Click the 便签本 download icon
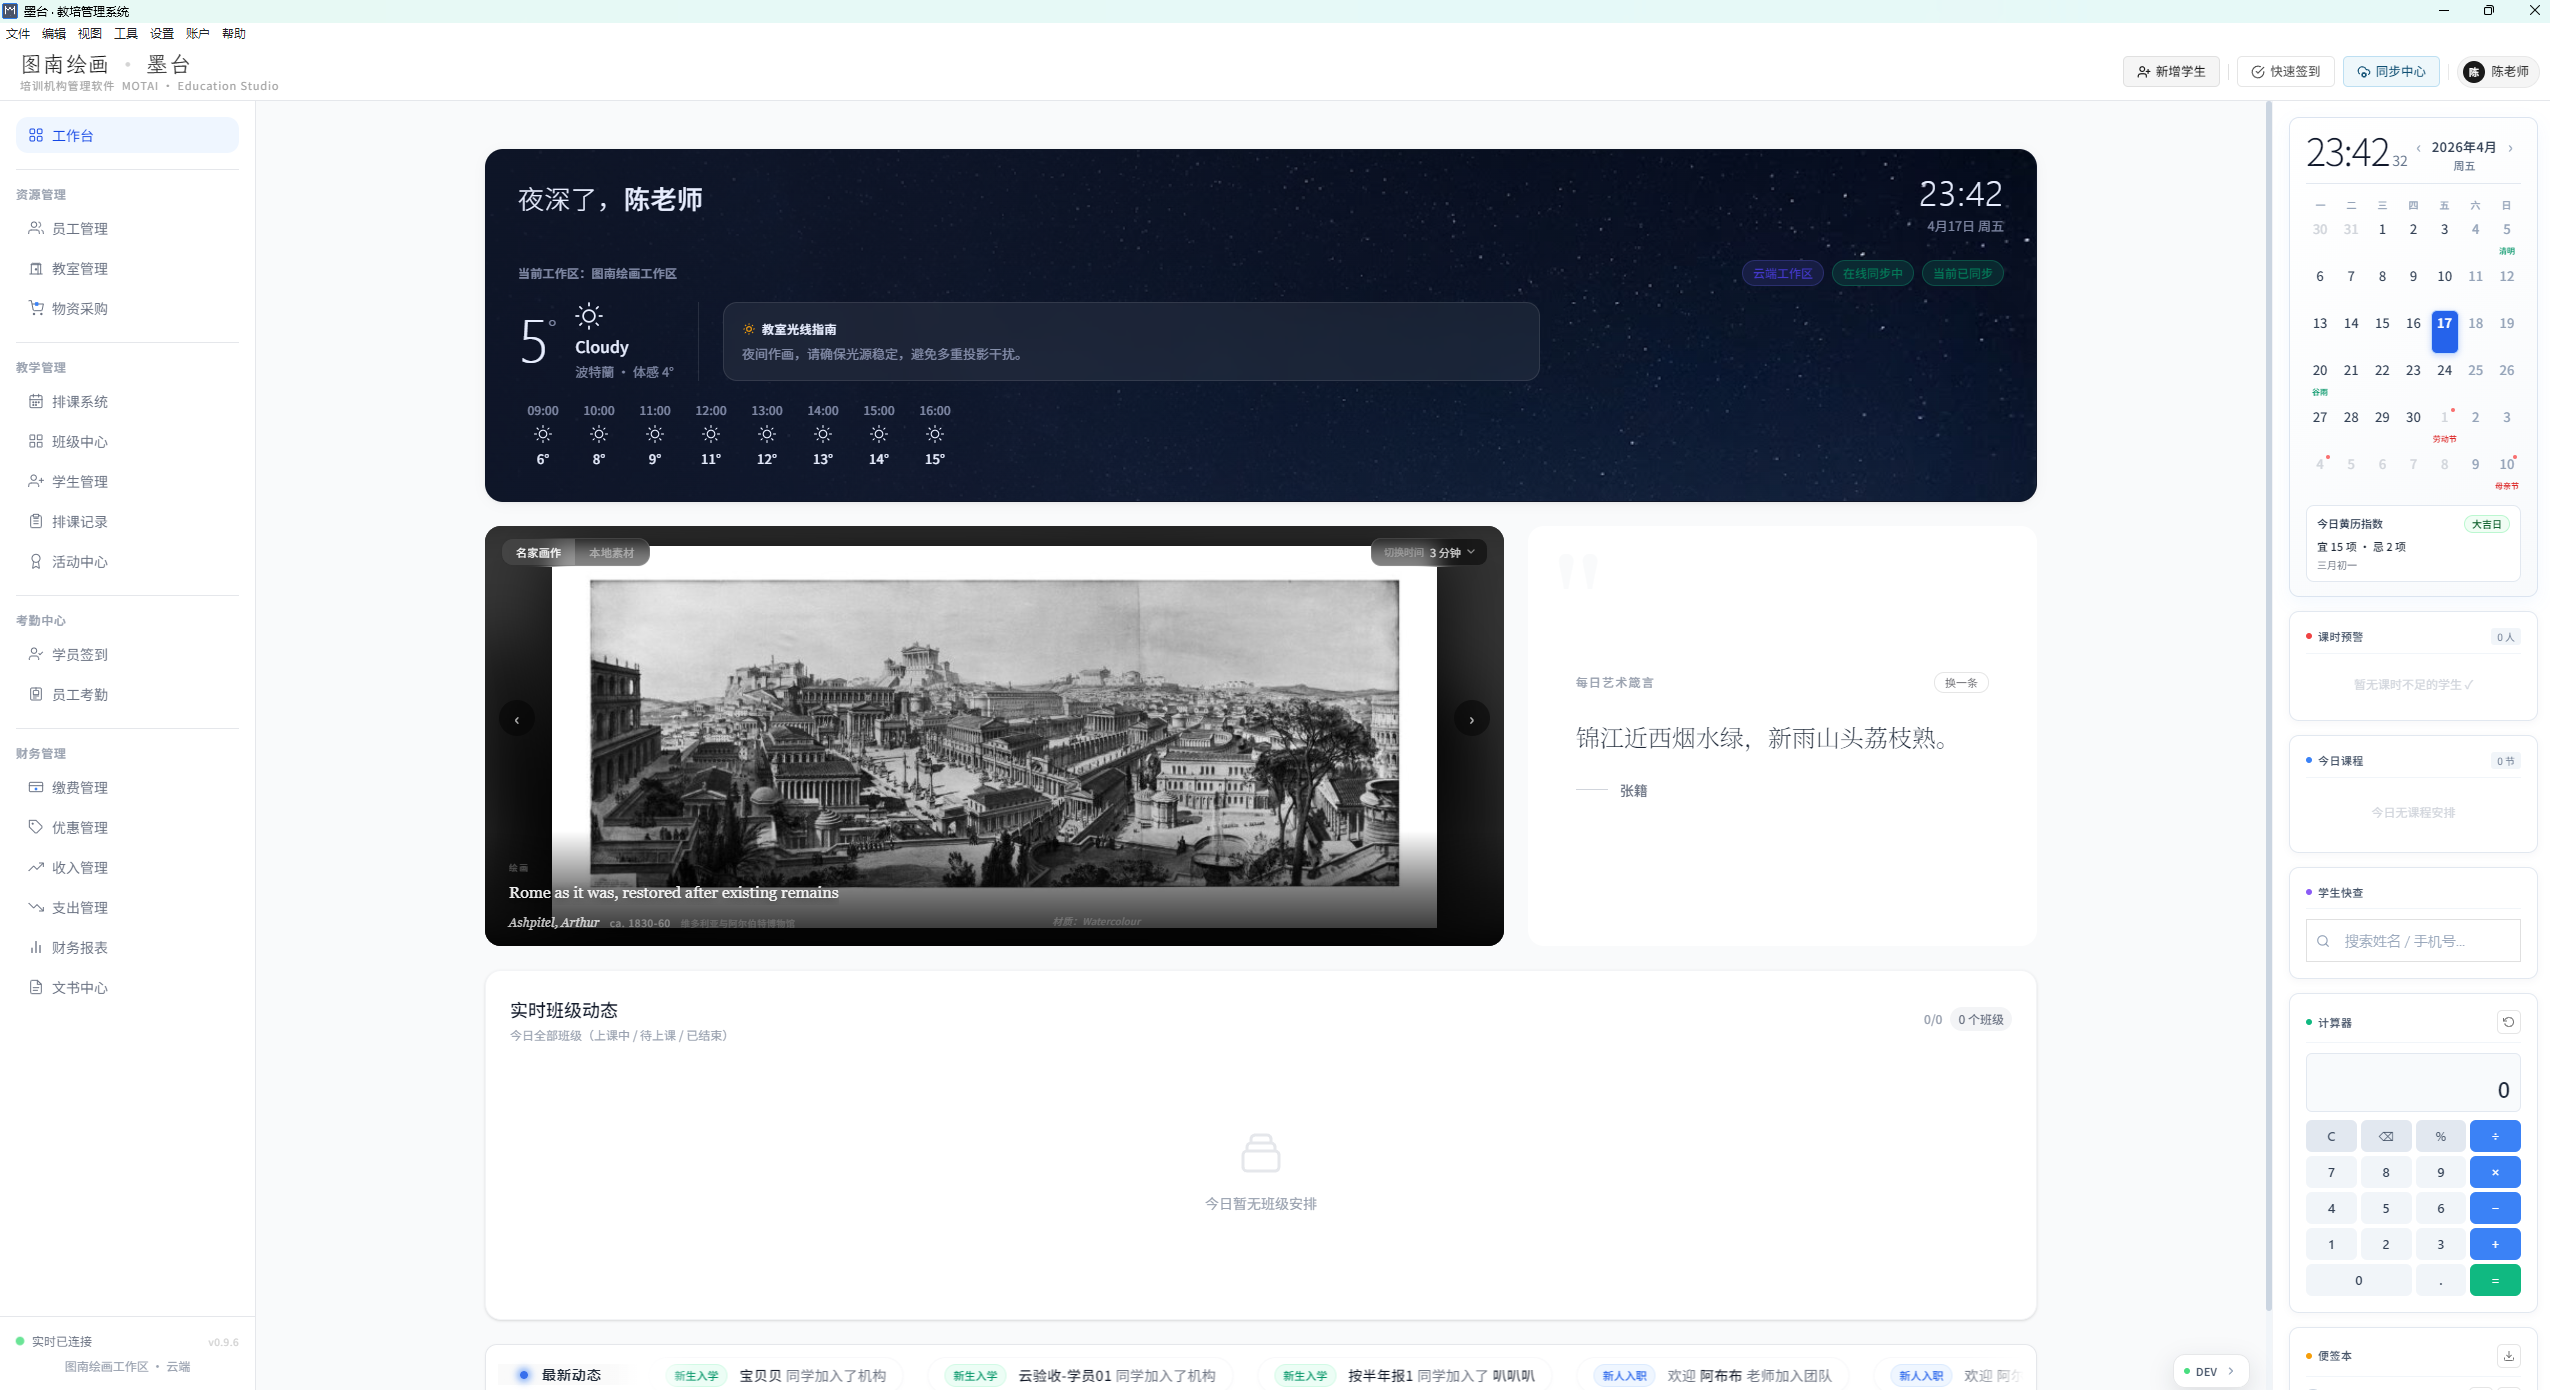The image size is (2550, 1390). click(x=2508, y=1356)
